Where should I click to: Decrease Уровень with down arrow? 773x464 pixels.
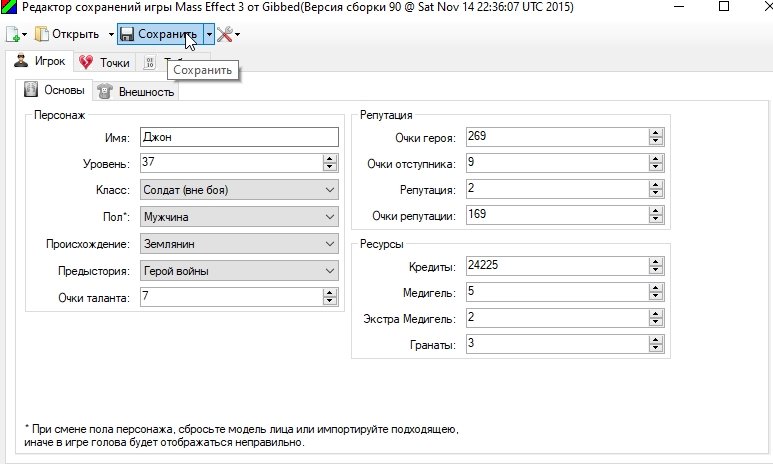pos(330,167)
